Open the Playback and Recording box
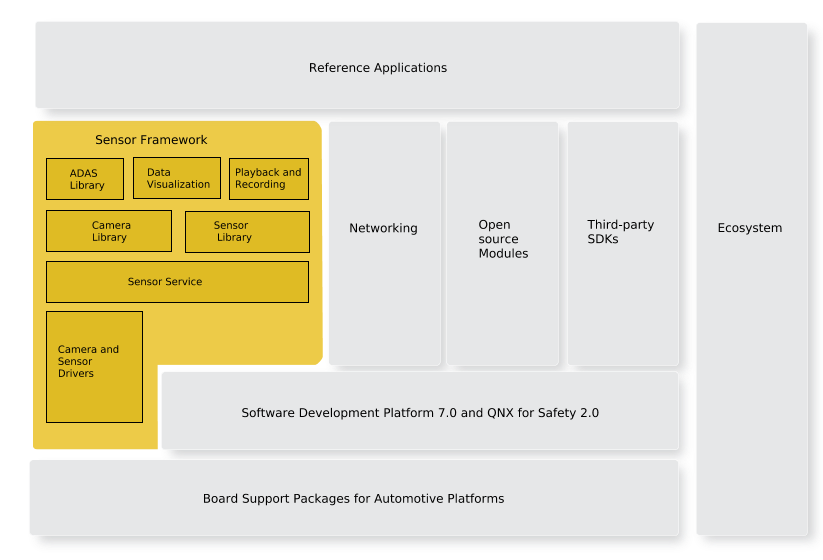 point(268,178)
